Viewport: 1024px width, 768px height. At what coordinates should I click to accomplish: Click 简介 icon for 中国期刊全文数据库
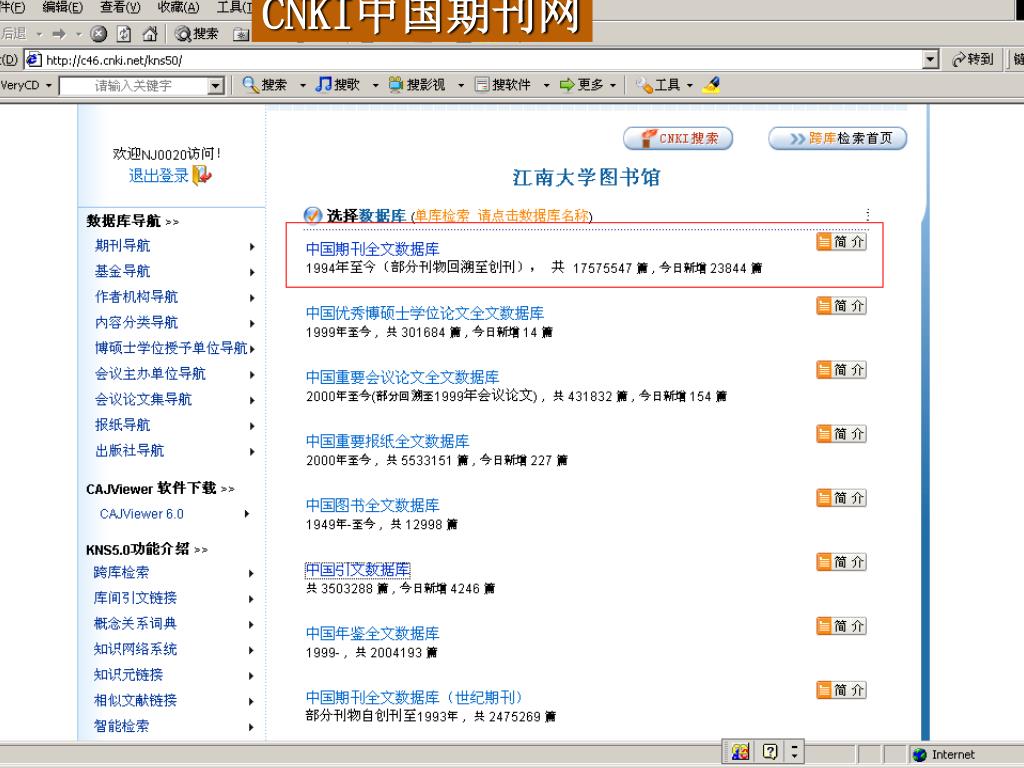click(842, 242)
